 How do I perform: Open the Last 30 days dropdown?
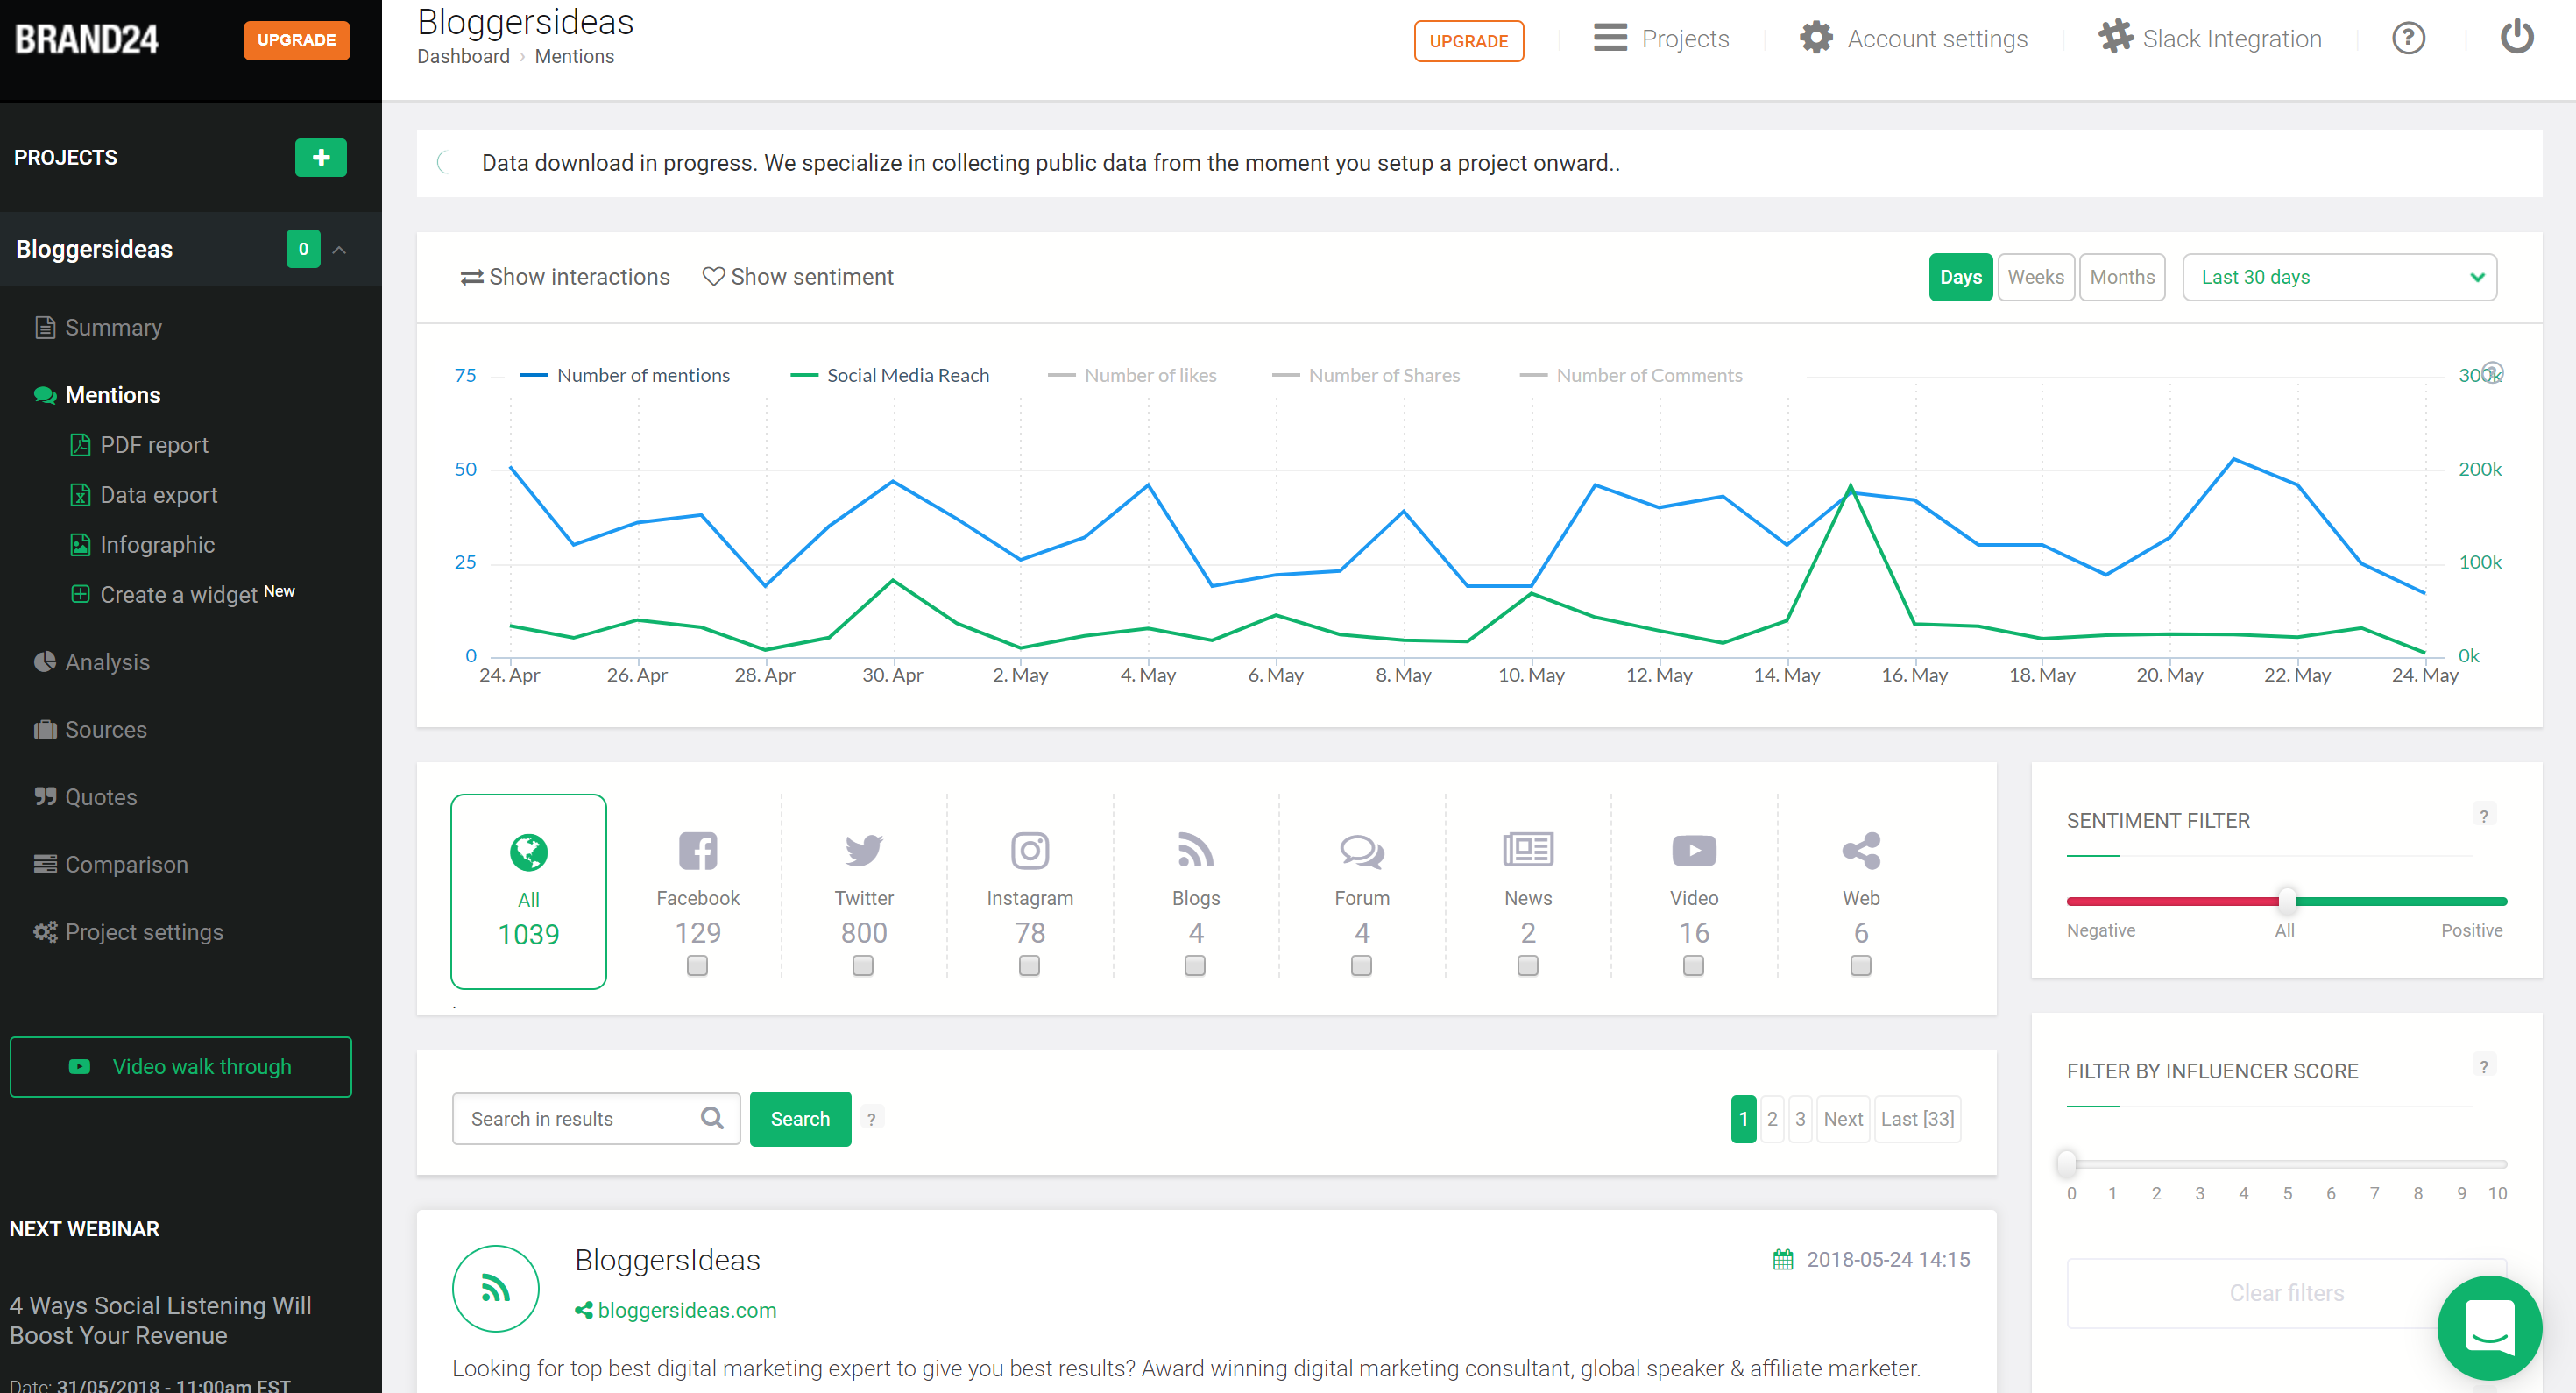click(x=2338, y=277)
